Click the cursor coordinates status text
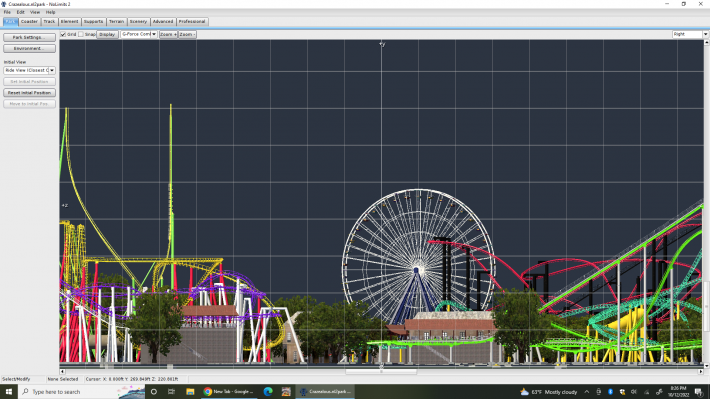Screen dimensions: 710x399 coord(132,379)
